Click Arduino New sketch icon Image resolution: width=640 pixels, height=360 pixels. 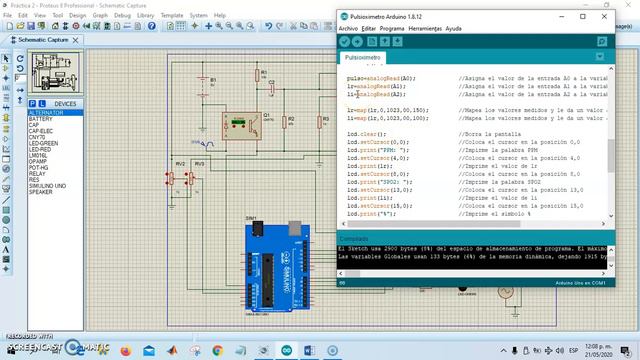(x=372, y=42)
